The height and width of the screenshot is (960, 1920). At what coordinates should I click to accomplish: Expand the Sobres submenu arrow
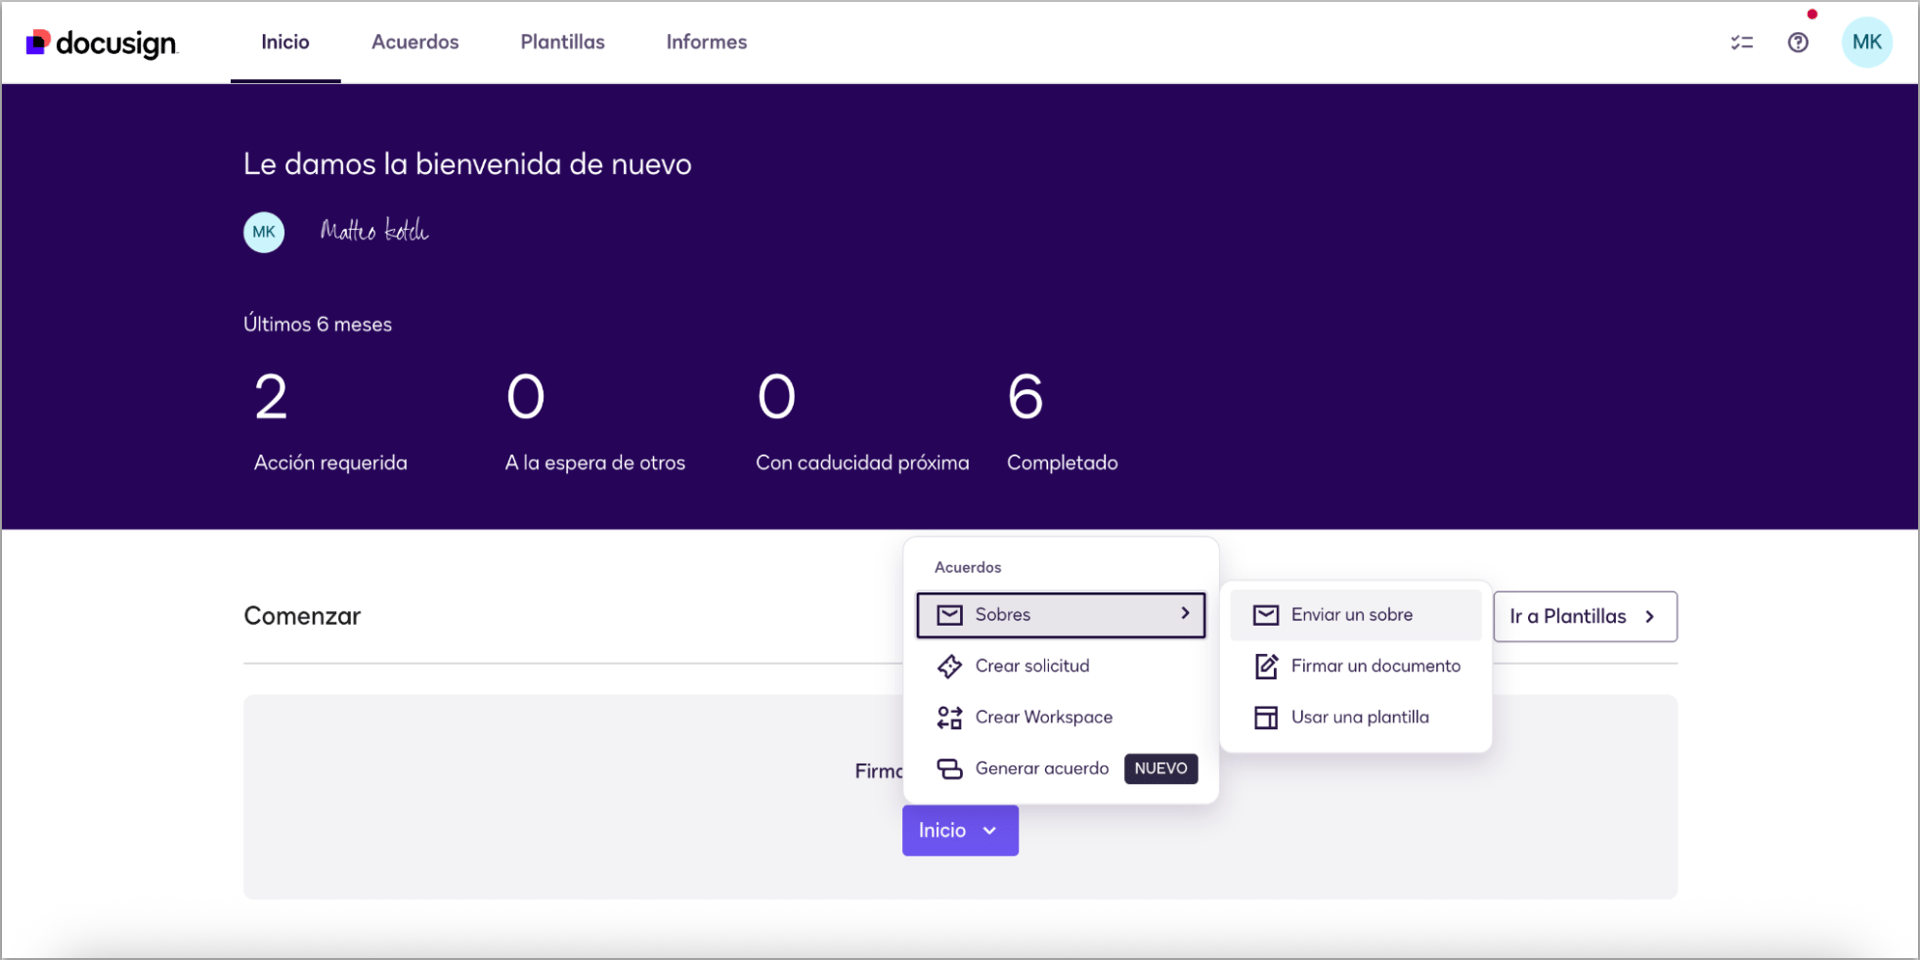(1185, 614)
